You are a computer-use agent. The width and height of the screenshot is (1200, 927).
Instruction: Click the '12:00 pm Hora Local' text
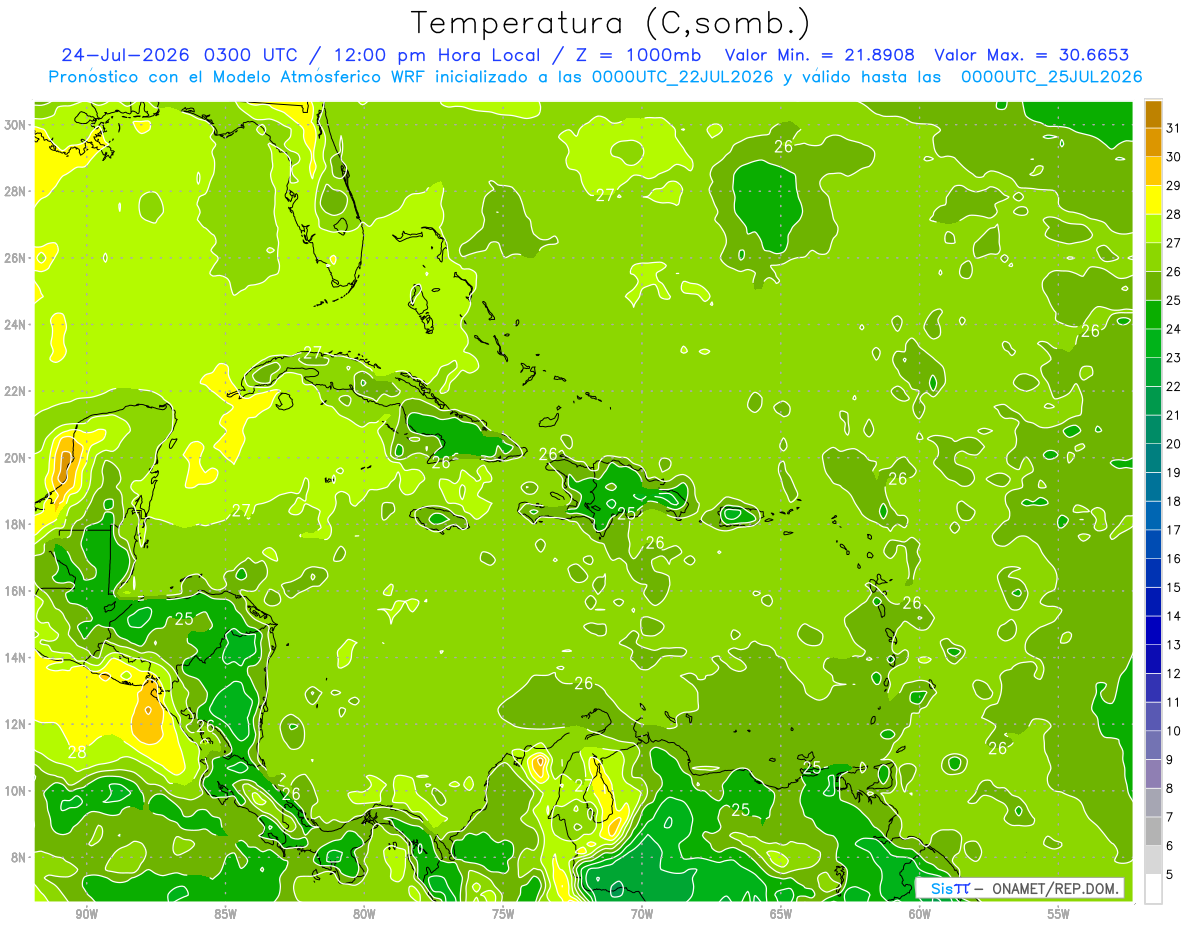tap(437, 55)
